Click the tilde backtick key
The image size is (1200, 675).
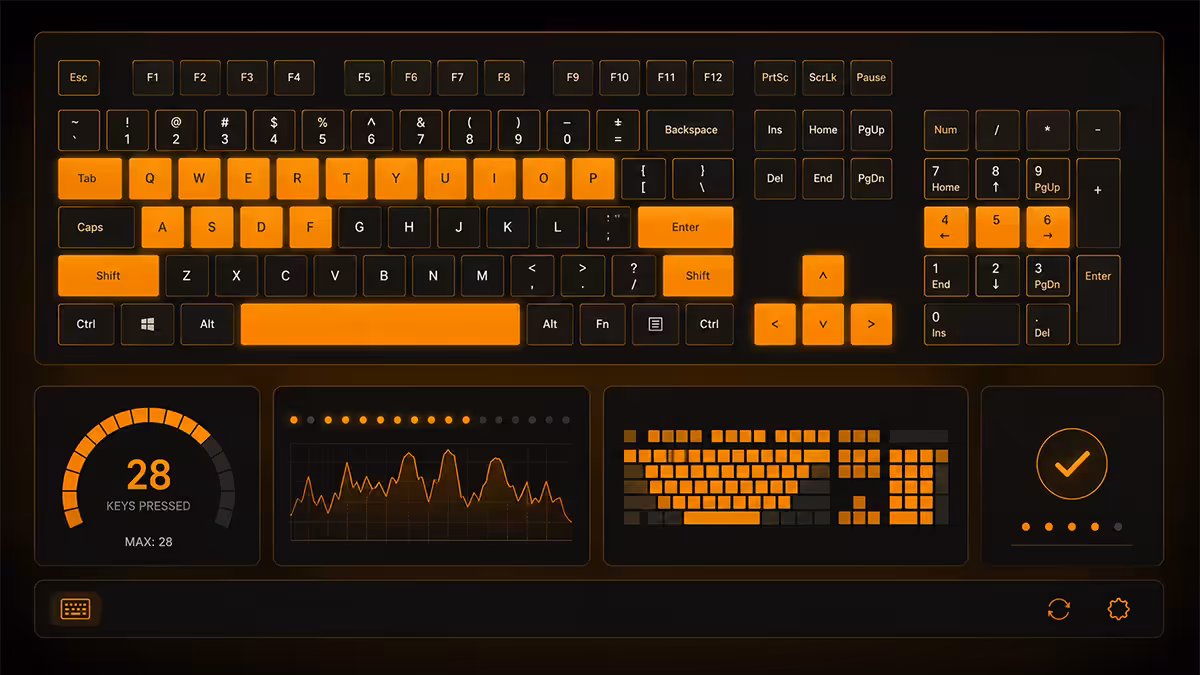79,130
